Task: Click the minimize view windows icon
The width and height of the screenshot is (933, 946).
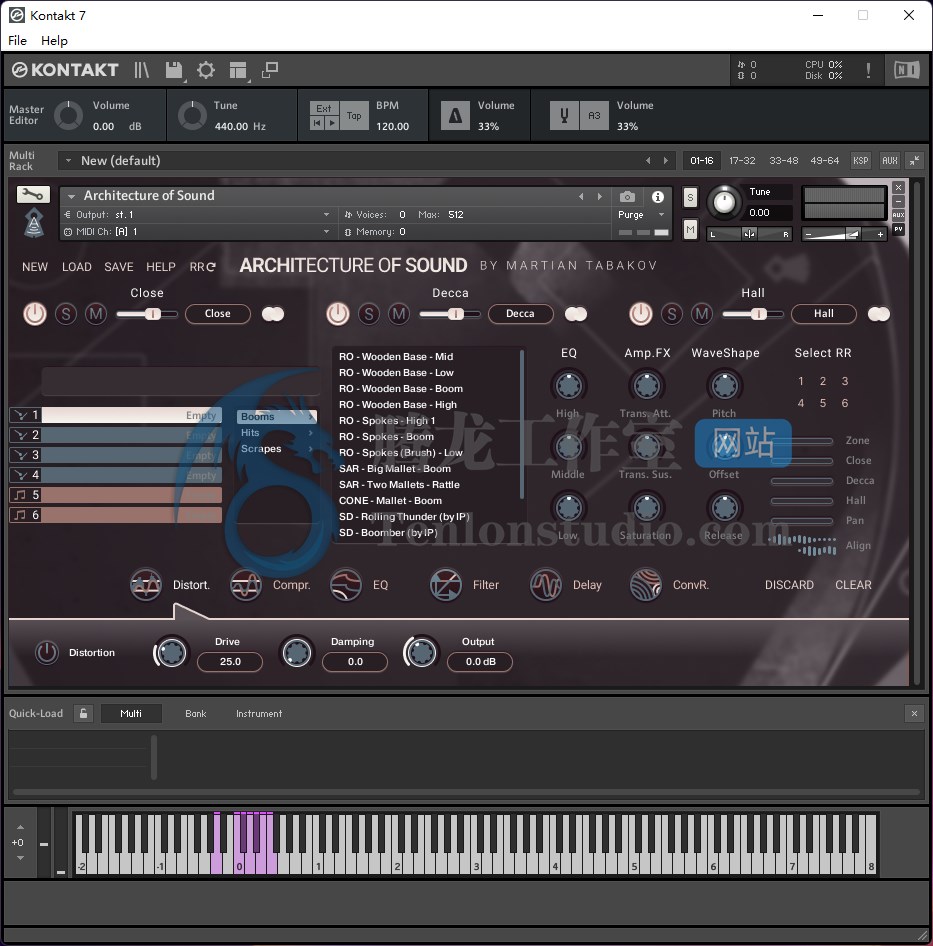Action: tap(270, 70)
